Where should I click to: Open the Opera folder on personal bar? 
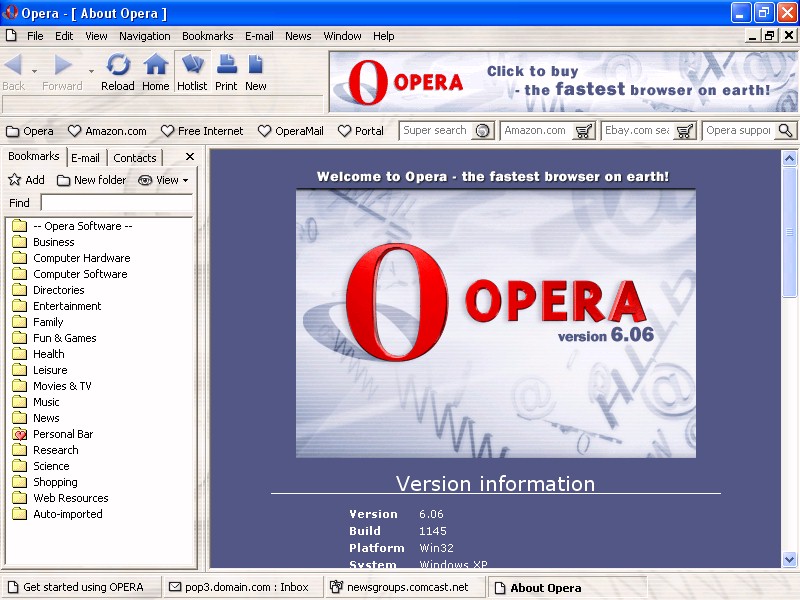click(x=30, y=131)
